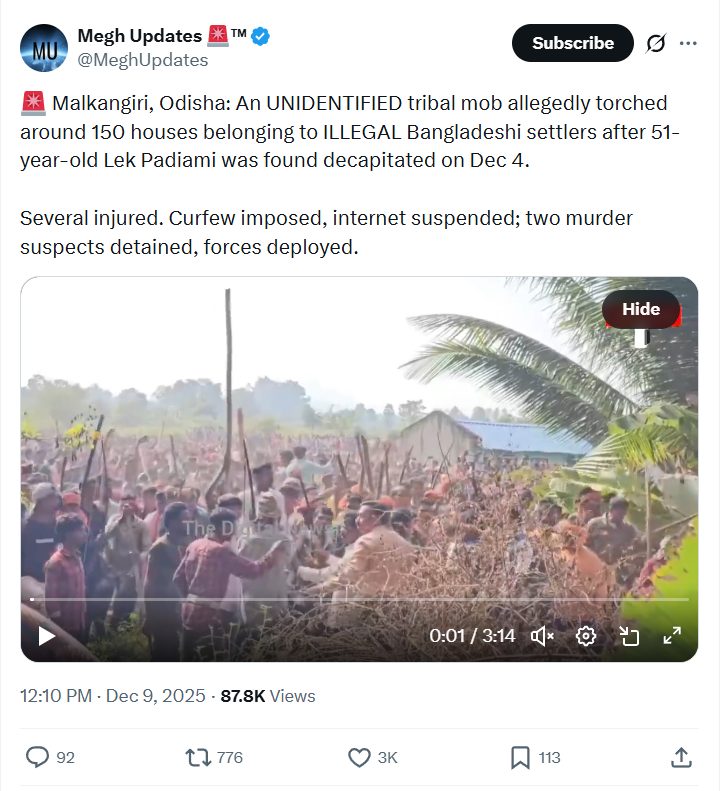The image size is (723, 791).
Task: Open video settings gear
Action: 586,636
